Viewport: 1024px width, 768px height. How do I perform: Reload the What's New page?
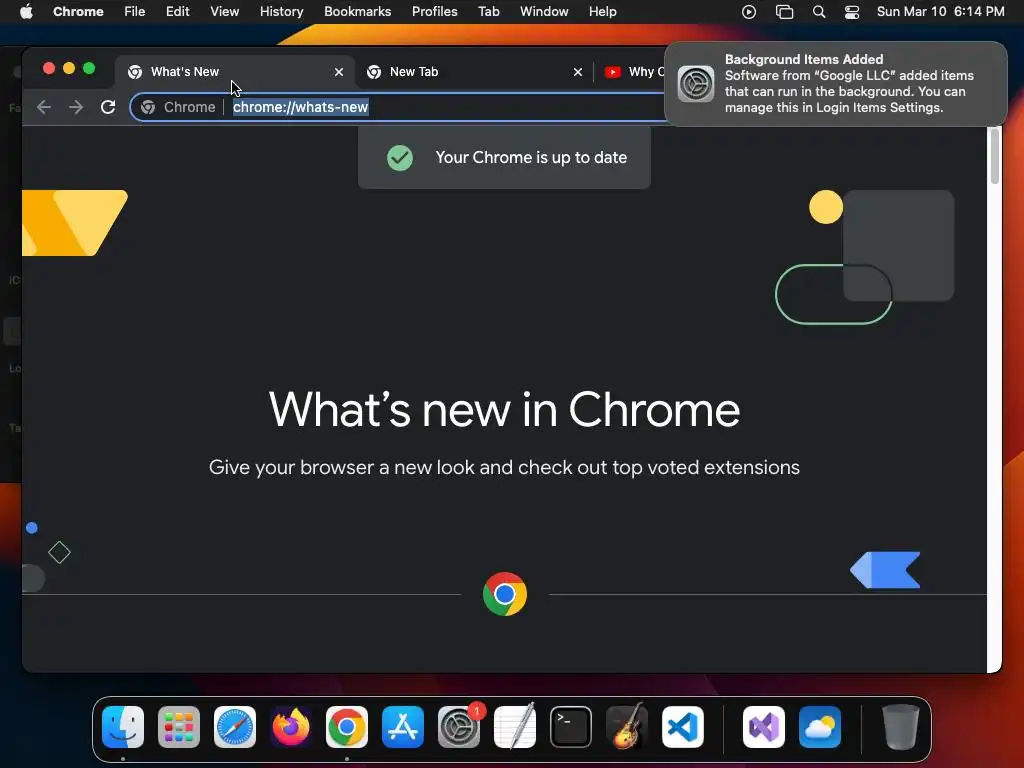[x=108, y=107]
